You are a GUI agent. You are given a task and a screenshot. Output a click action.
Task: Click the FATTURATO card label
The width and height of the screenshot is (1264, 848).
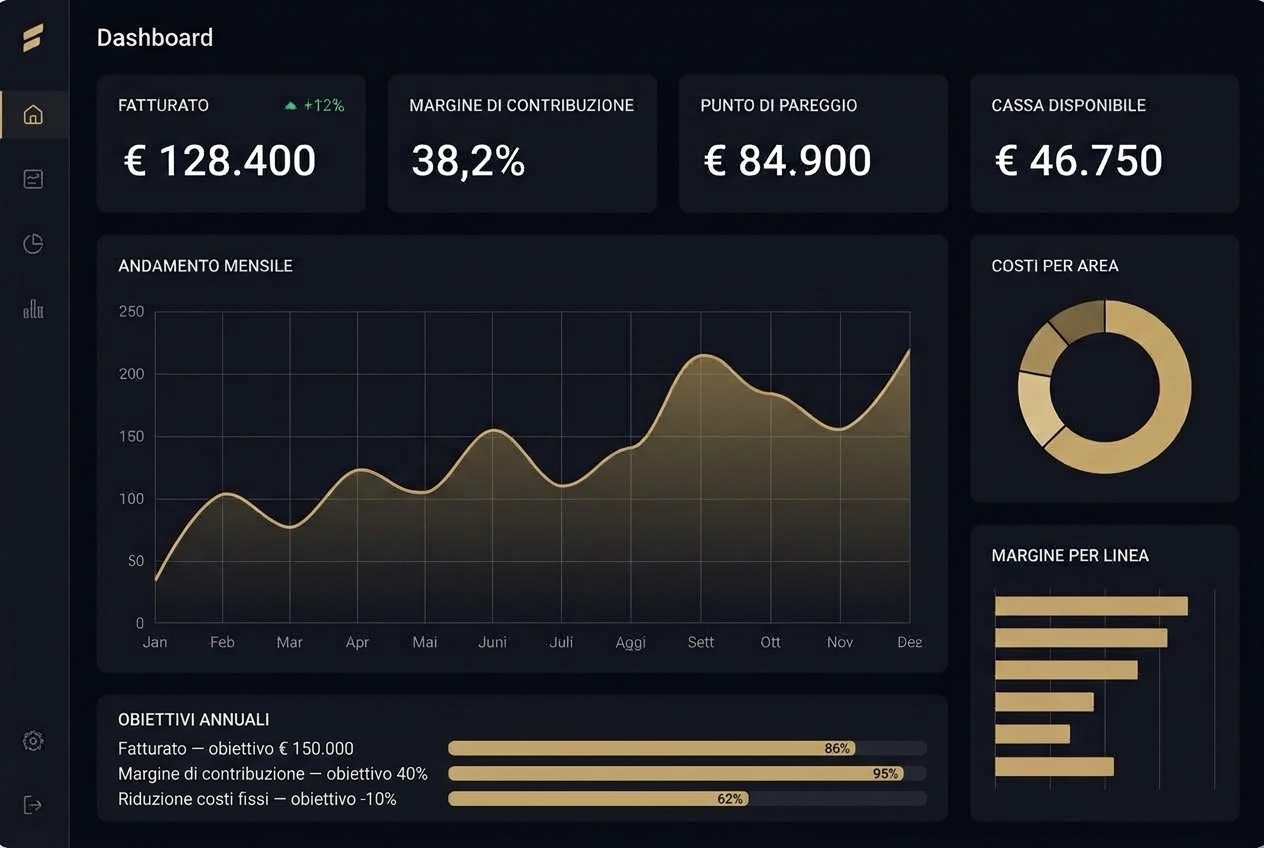163,105
